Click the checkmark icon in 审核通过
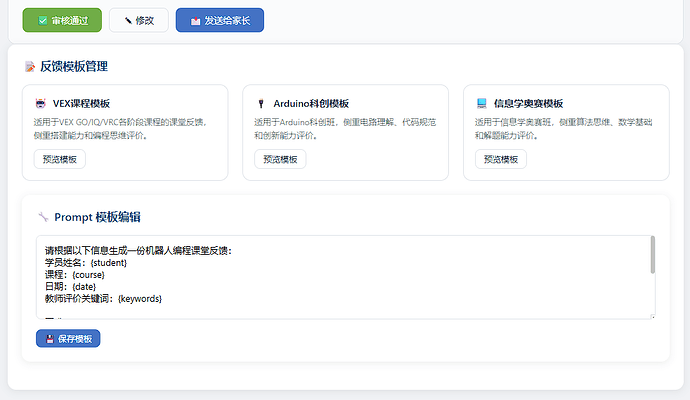The height and width of the screenshot is (400, 690). (43, 21)
